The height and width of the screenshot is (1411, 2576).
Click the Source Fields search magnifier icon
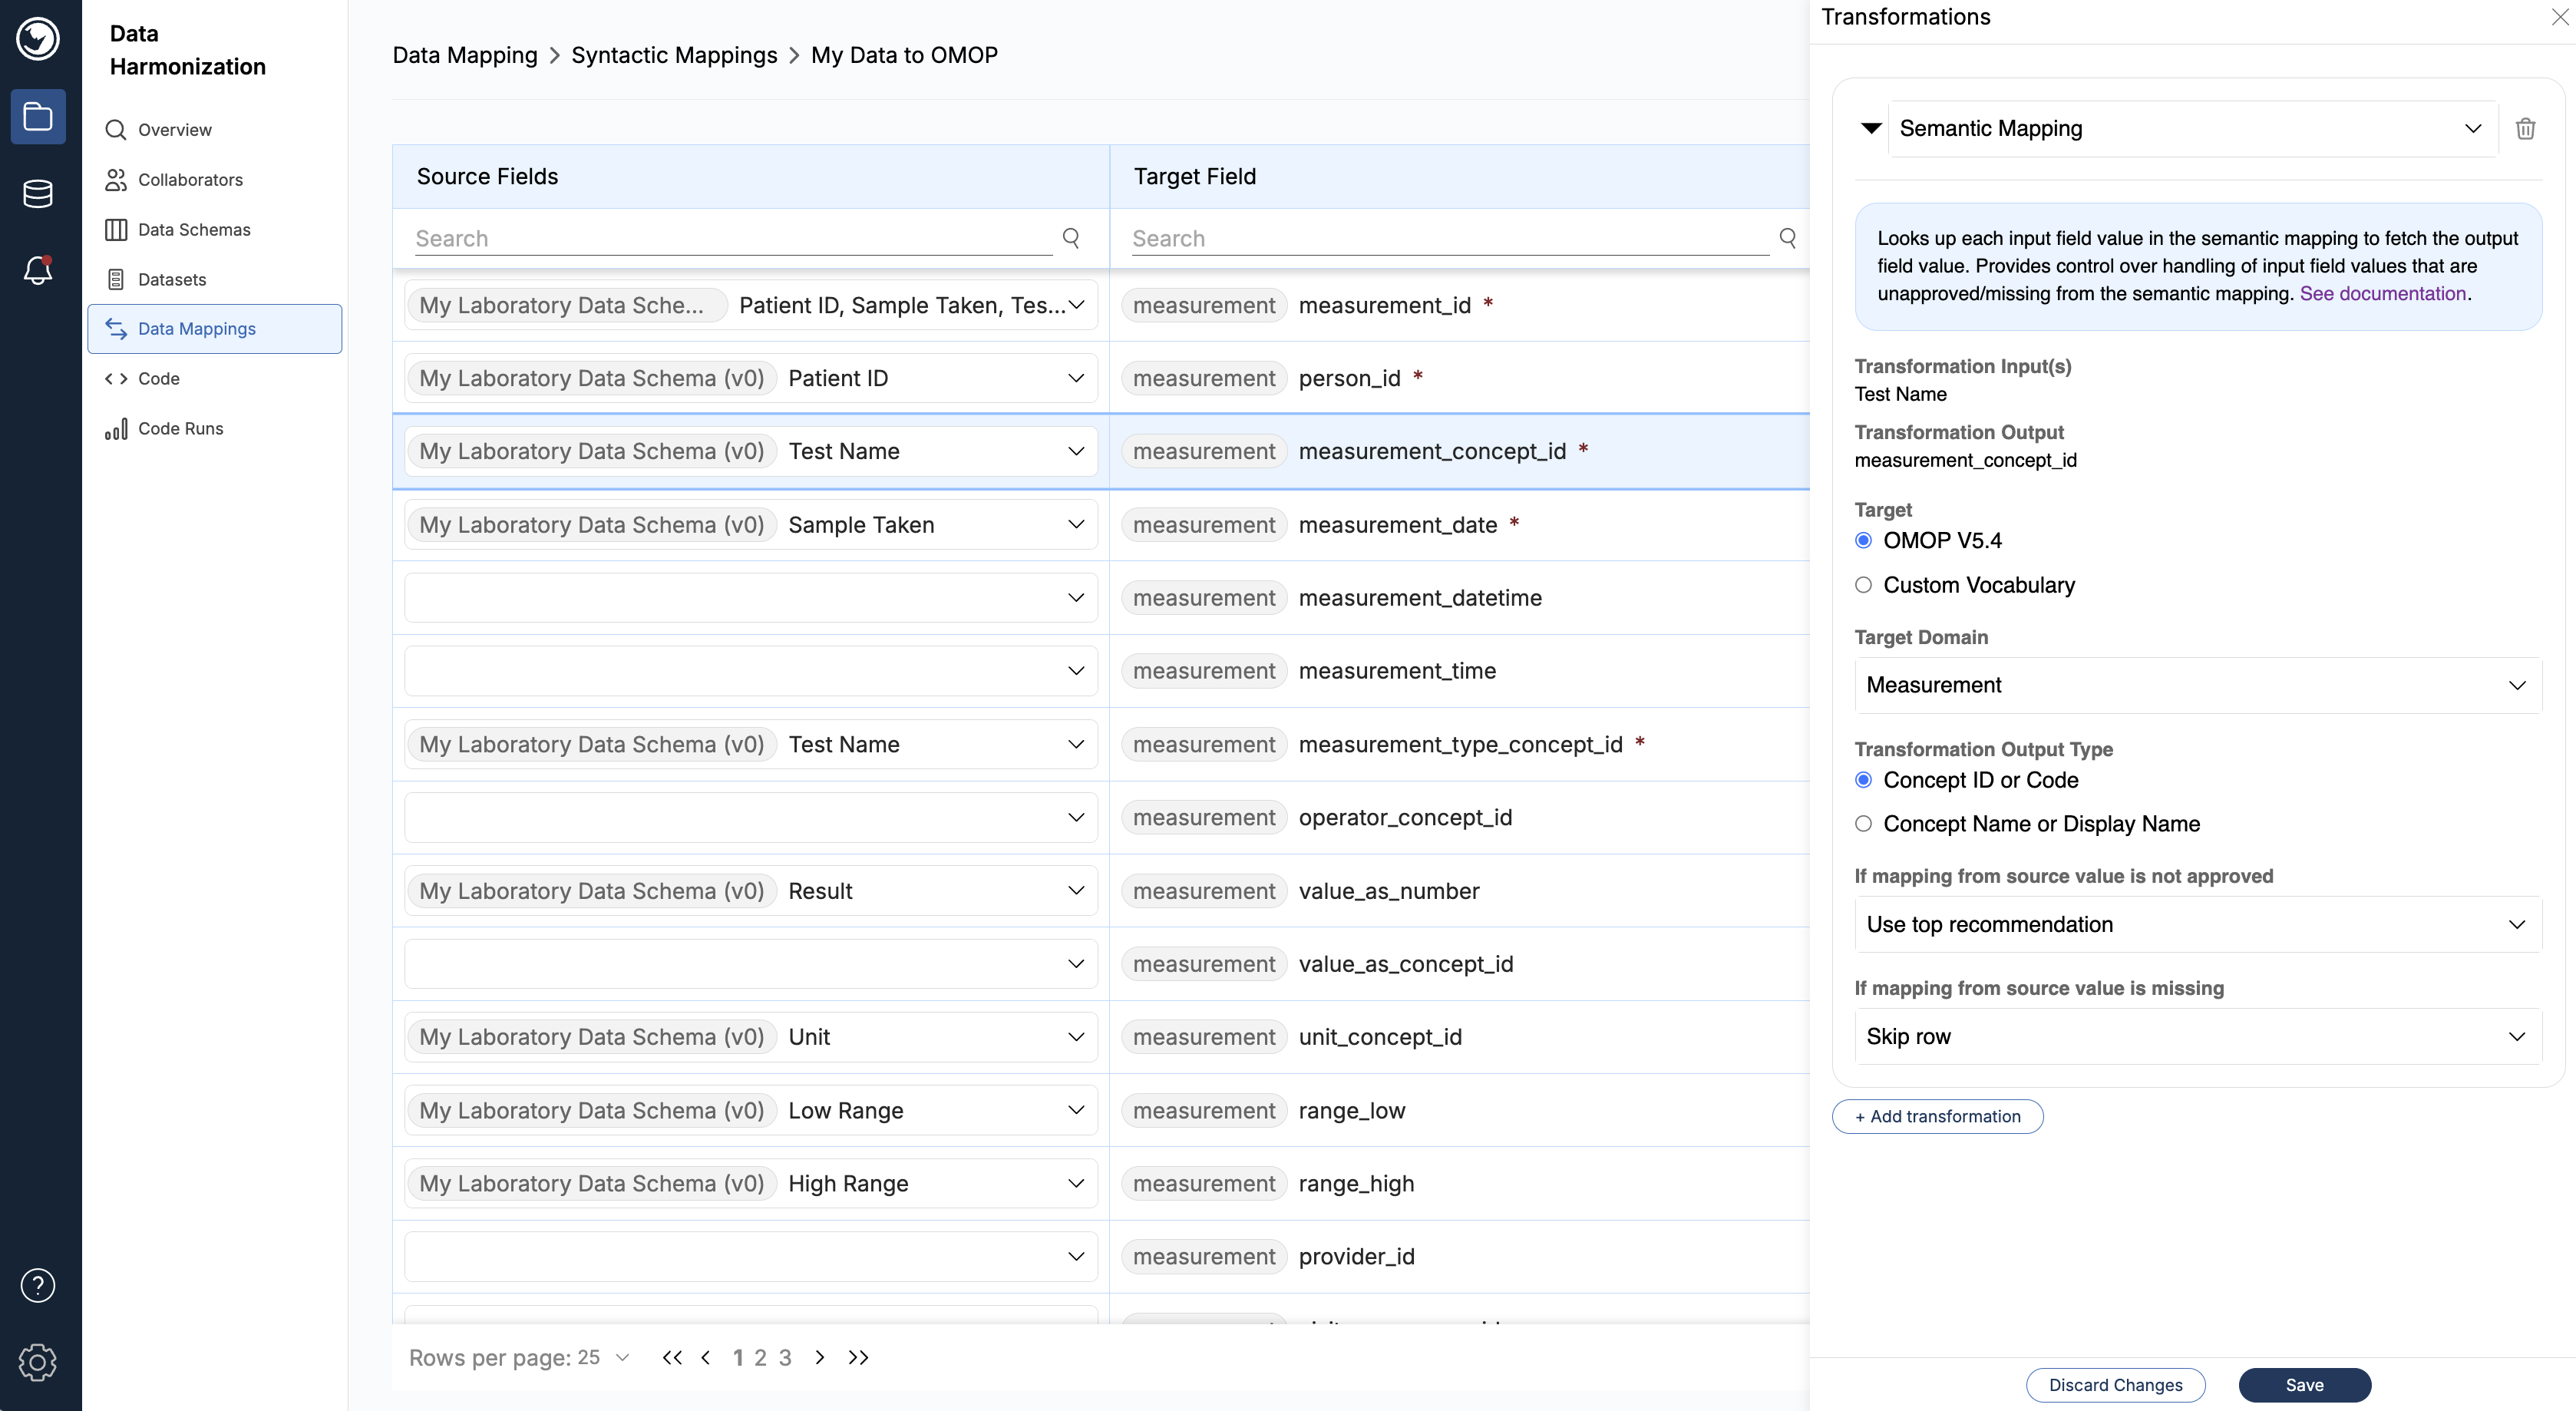(x=1071, y=238)
